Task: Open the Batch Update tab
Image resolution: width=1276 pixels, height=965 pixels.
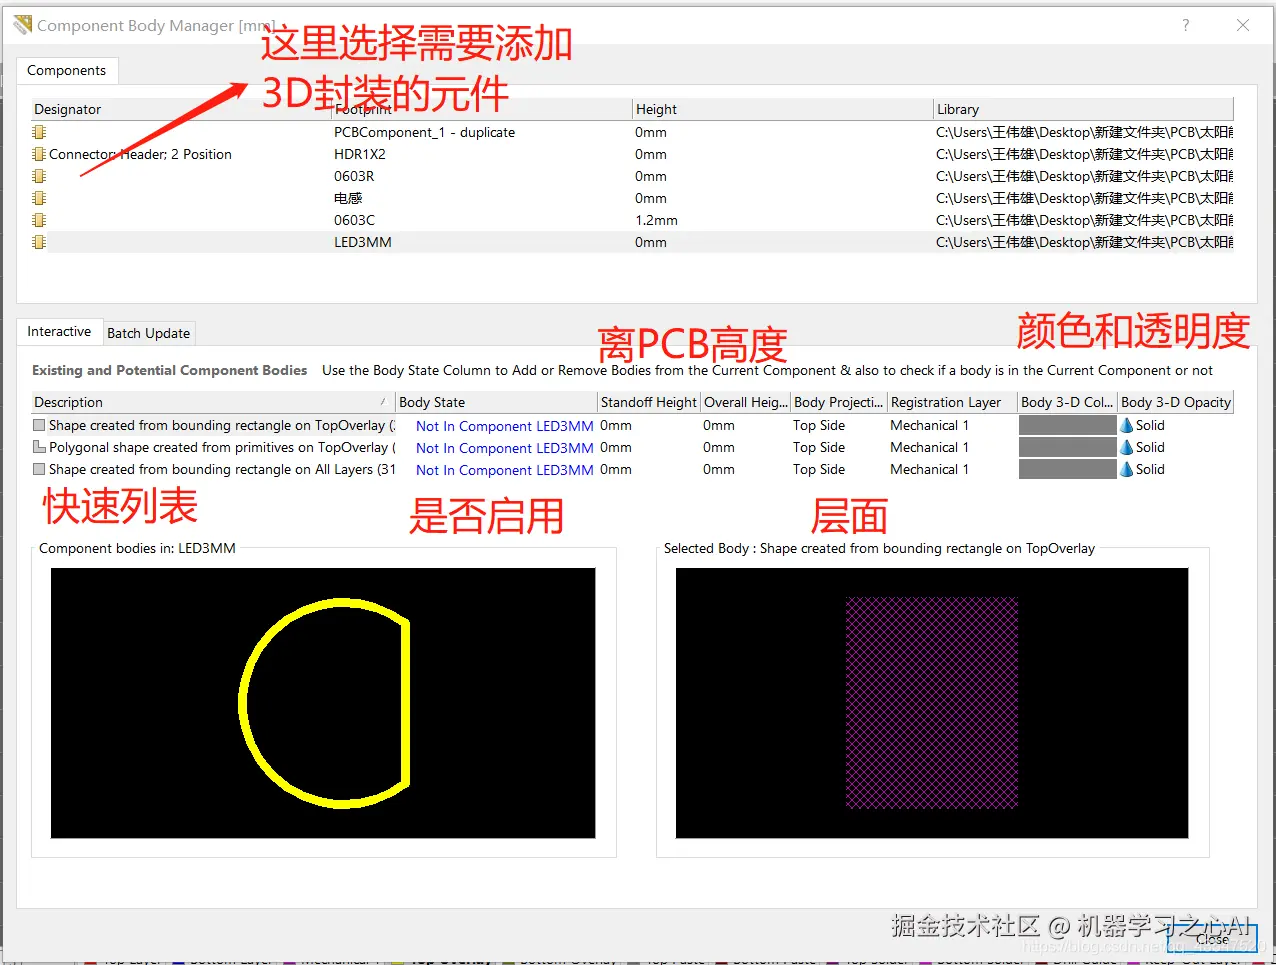Action: [x=148, y=333]
